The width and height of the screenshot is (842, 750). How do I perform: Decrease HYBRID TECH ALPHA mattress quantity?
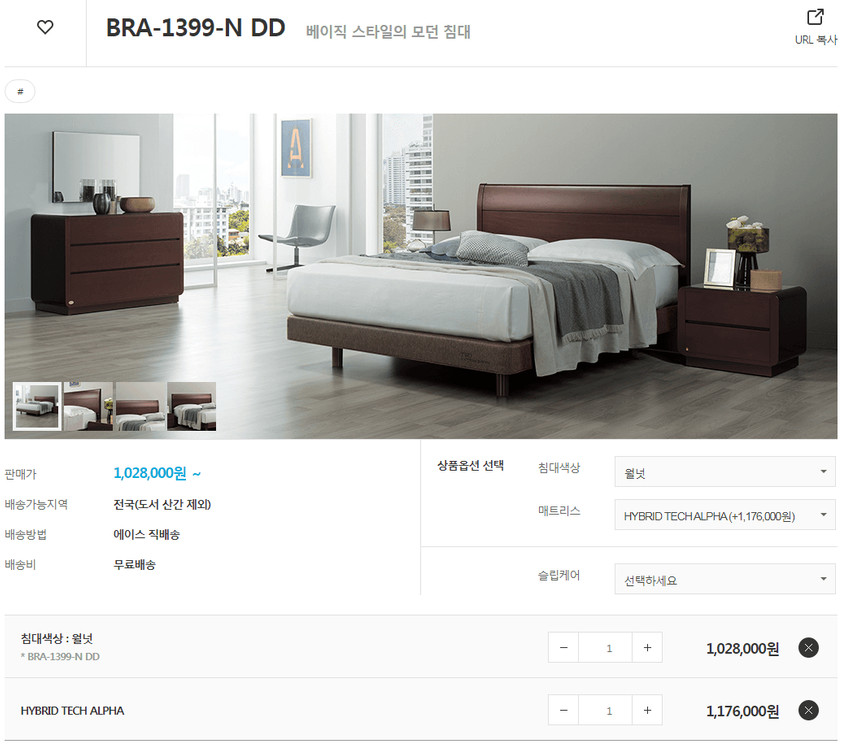[563, 710]
